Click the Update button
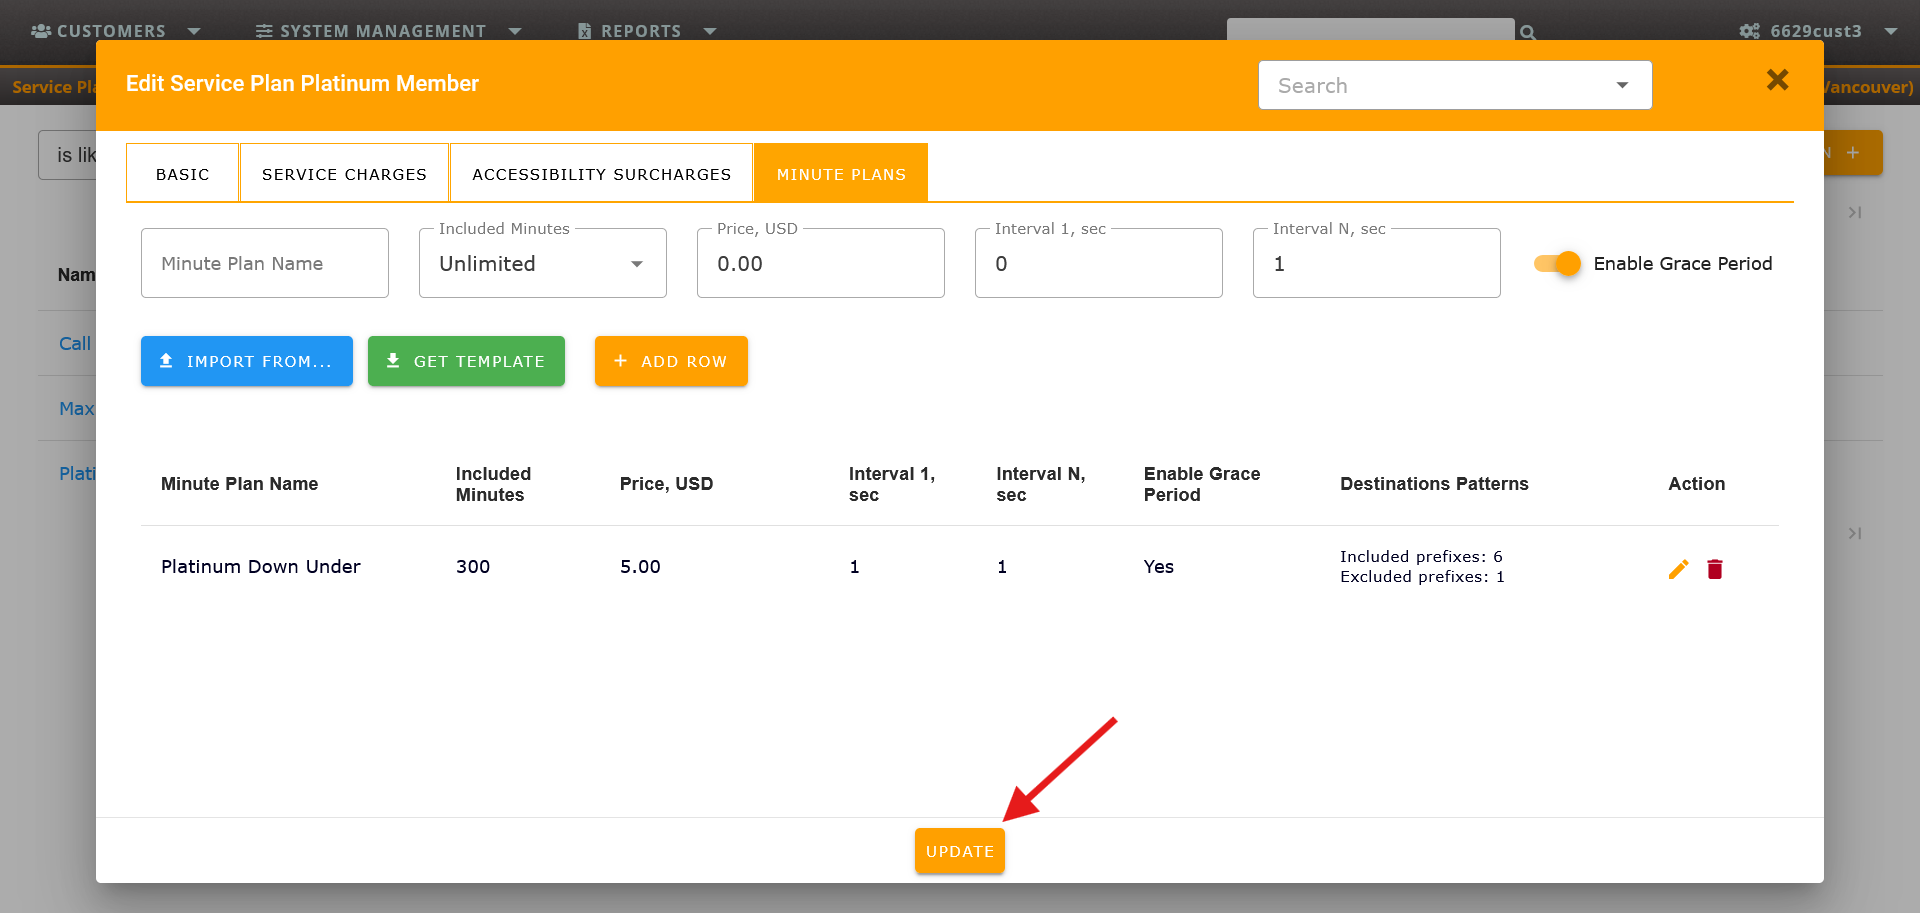The height and width of the screenshot is (913, 1920). pos(960,851)
